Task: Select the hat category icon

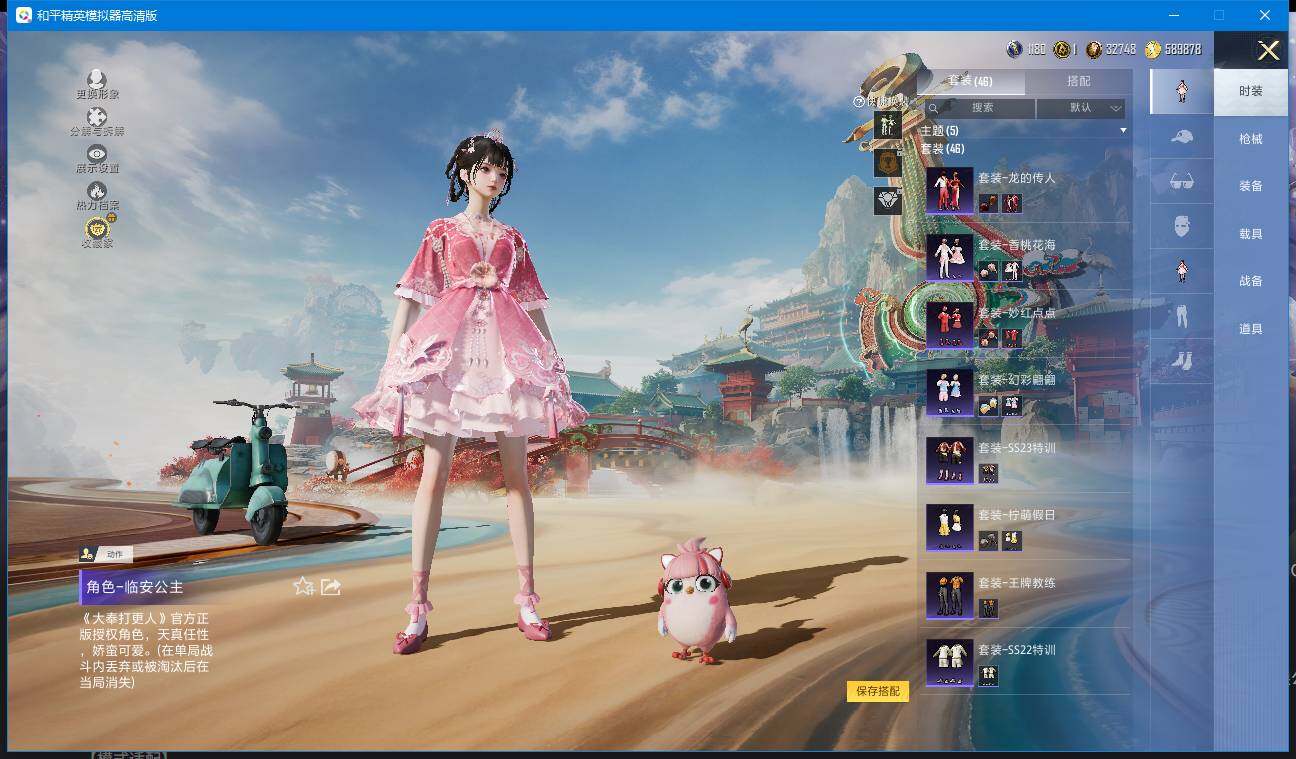Action: coord(1181,137)
